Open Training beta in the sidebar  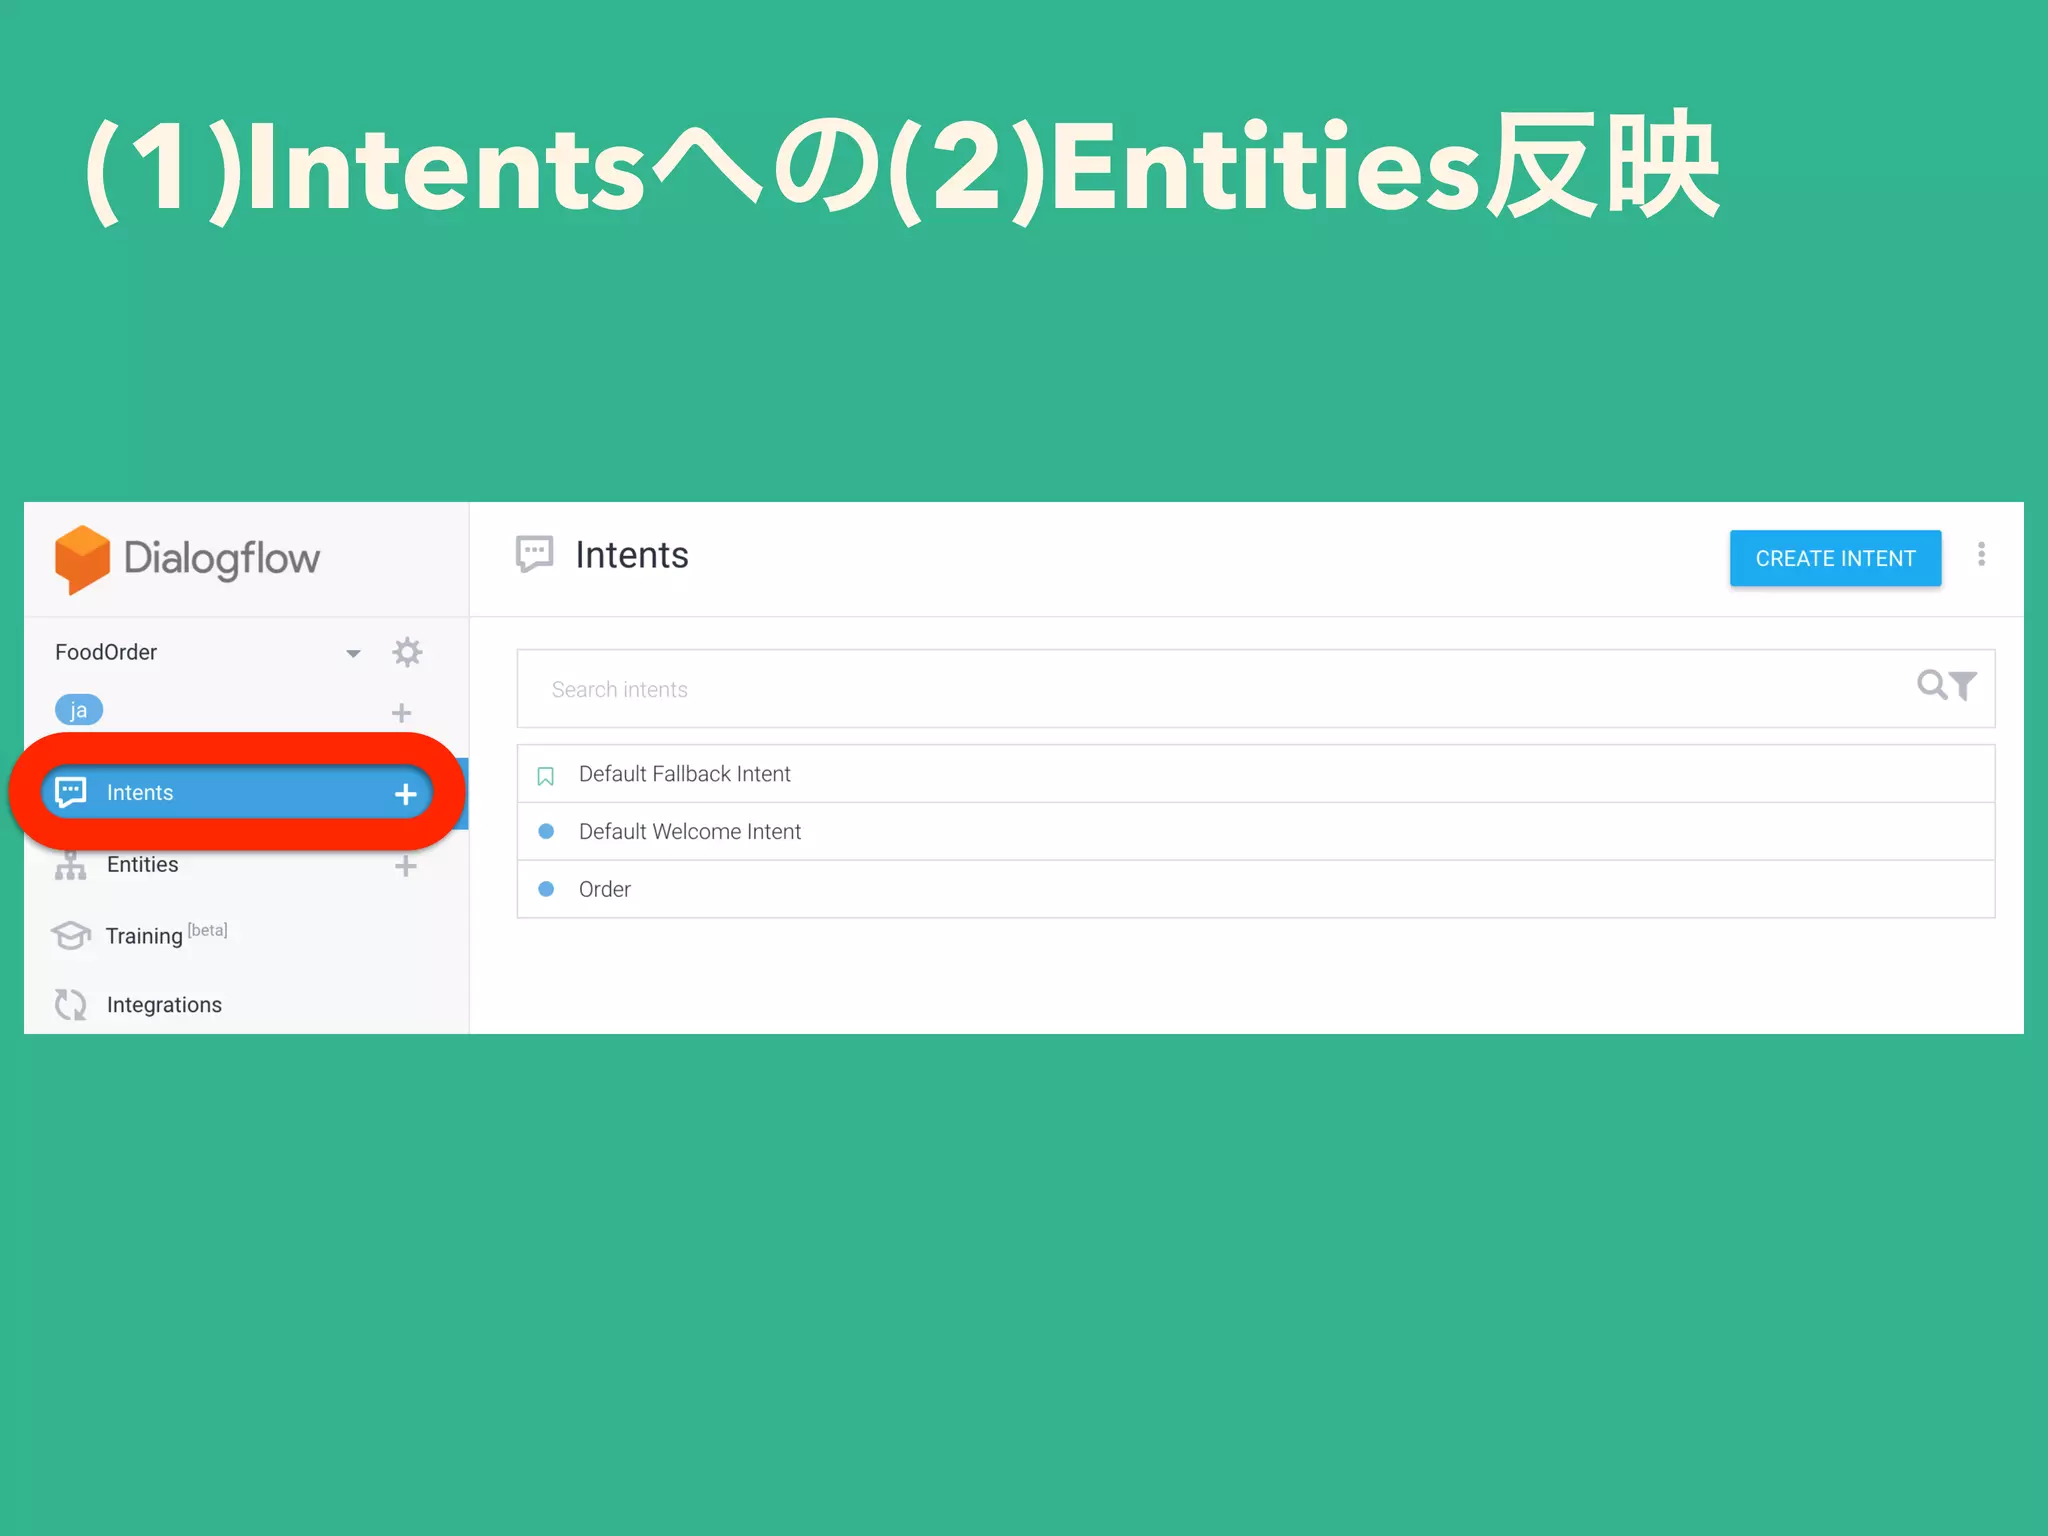click(x=166, y=935)
